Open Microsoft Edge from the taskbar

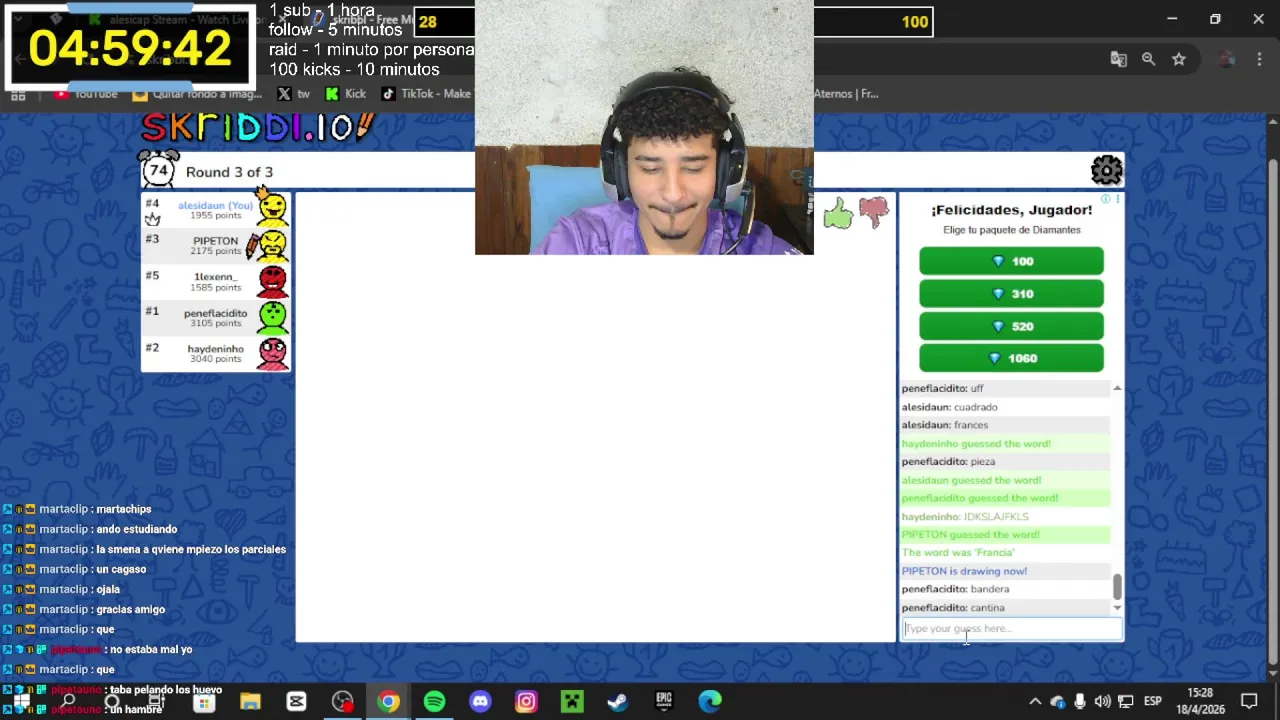pos(710,701)
